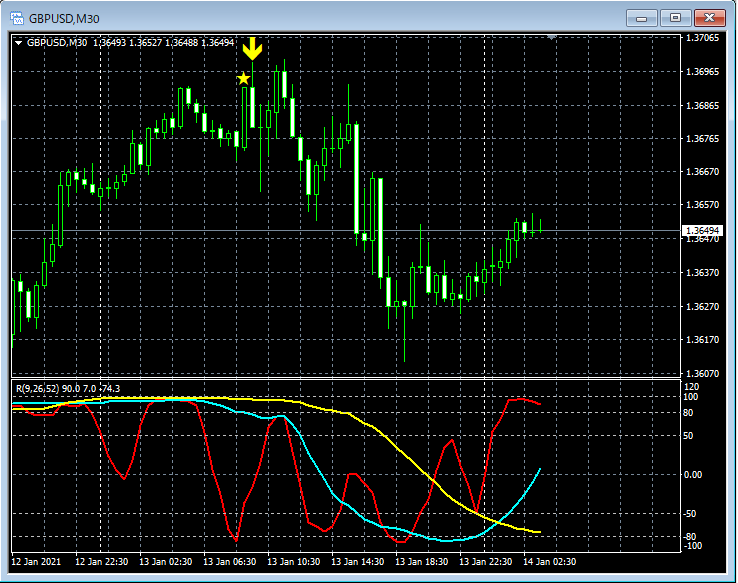Click the GBPUSD,M30 window title text

tap(64, 18)
